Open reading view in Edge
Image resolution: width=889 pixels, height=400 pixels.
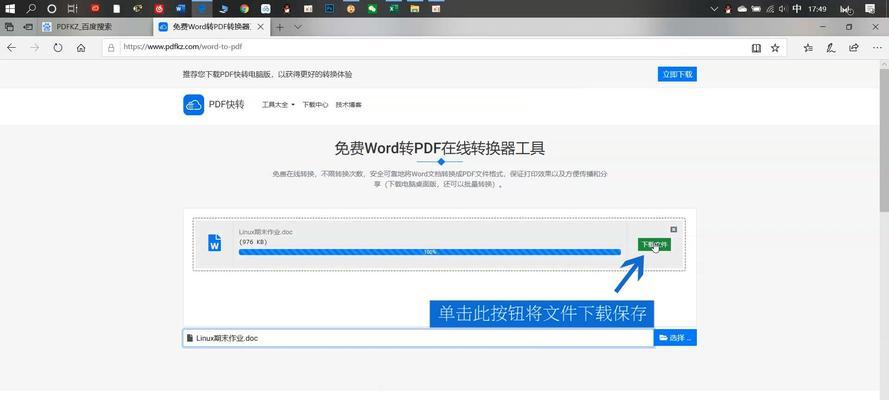[756, 48]
